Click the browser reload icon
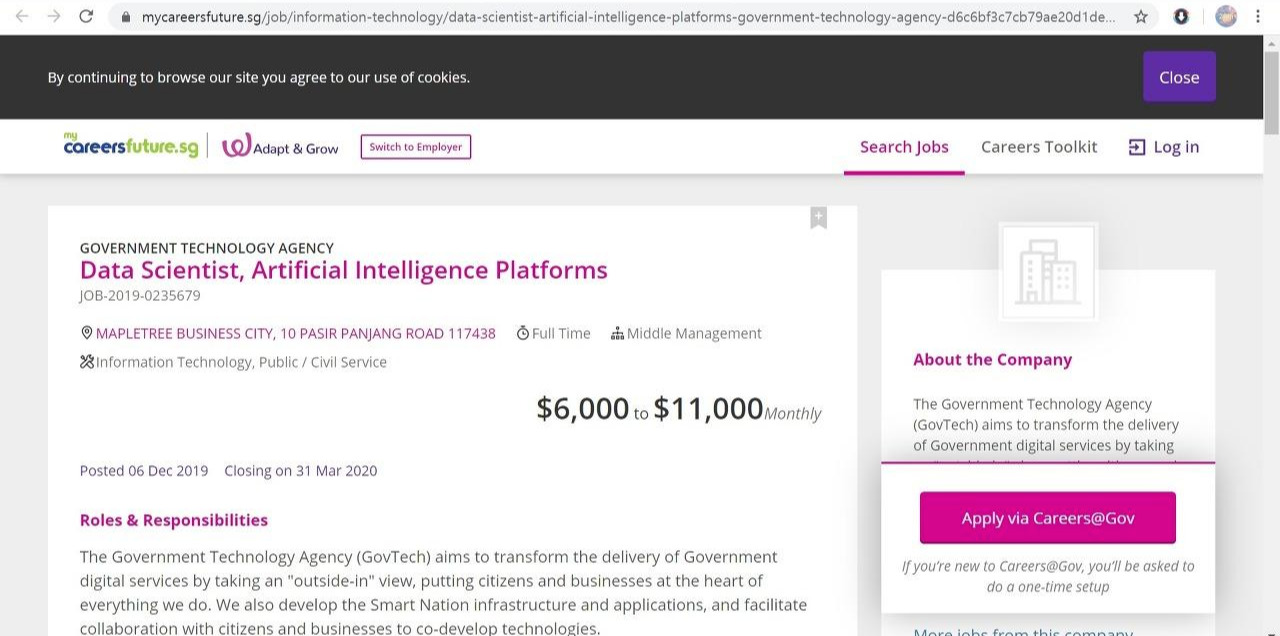 coord(86,16)
